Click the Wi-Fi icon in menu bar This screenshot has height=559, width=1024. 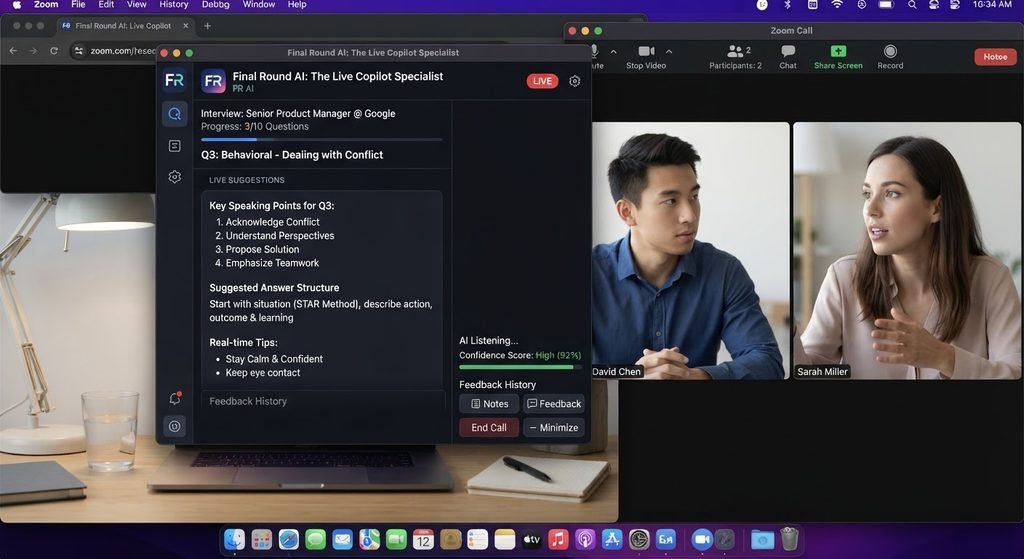click(837, 5)
